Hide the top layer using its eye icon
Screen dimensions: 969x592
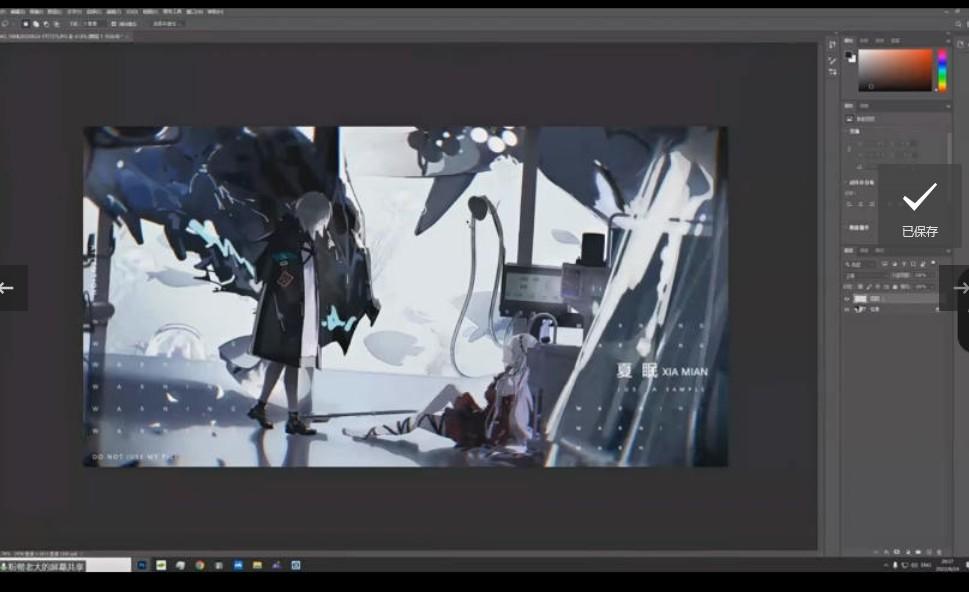tap(848, 298)
